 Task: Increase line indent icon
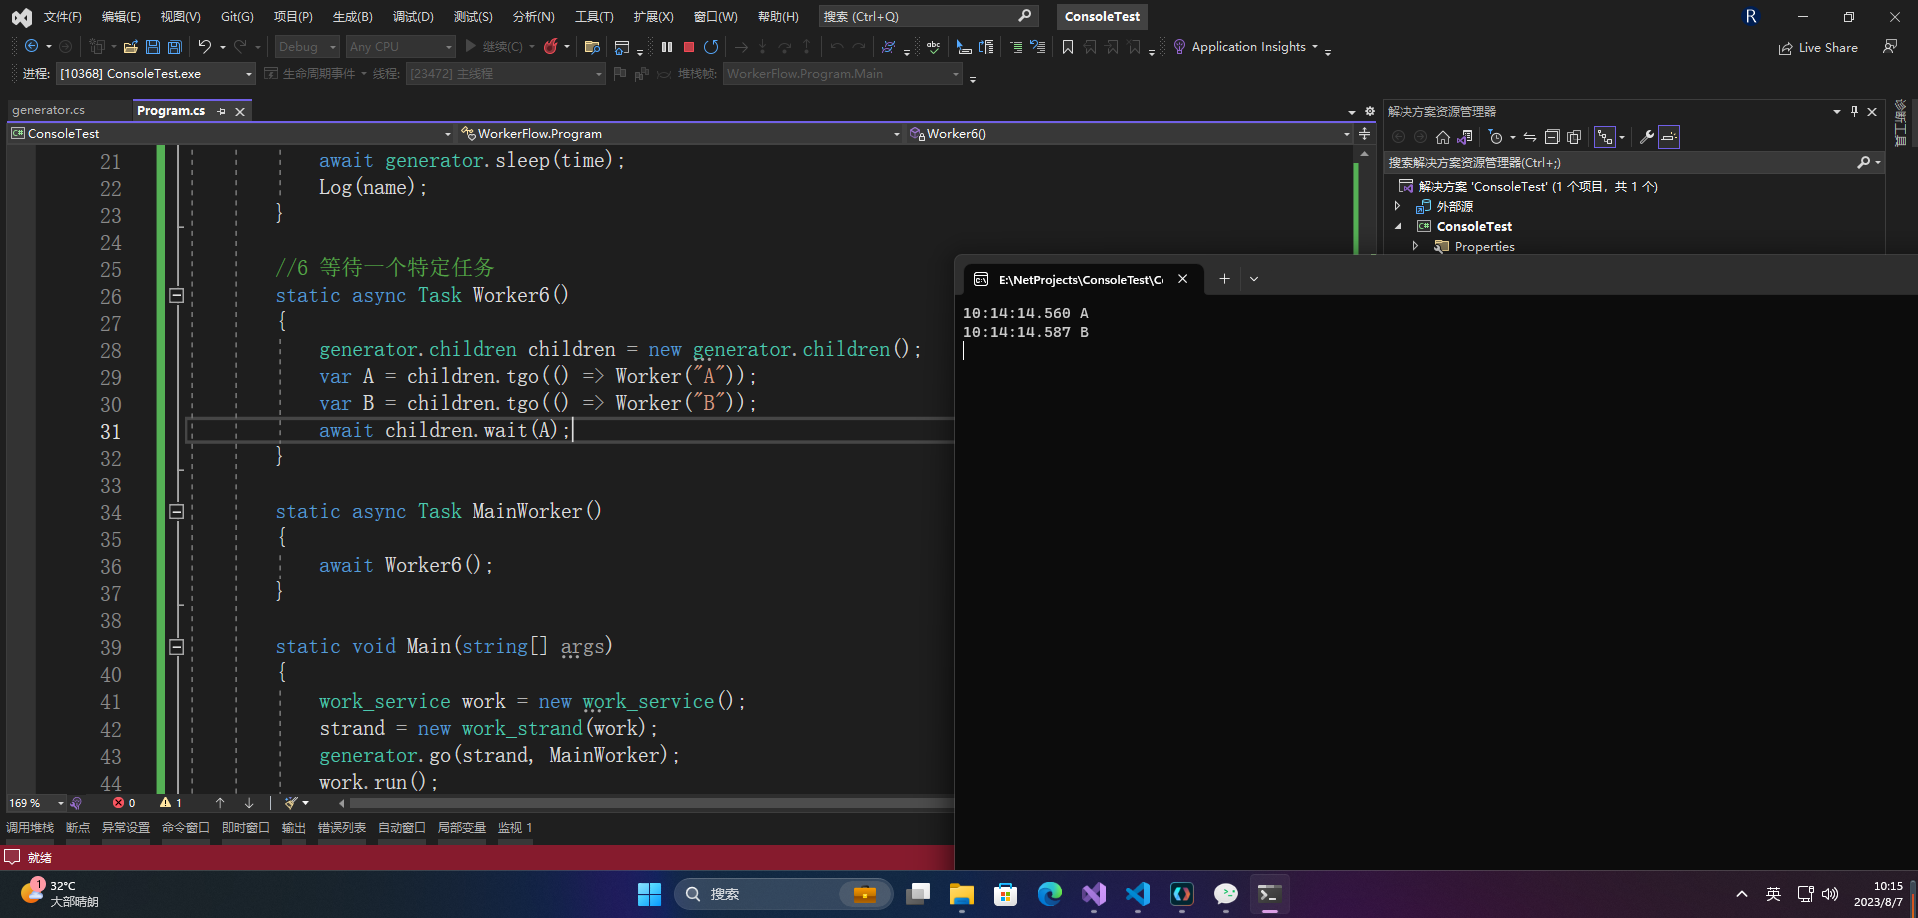pyautogui.click(x=1016, y=47)
